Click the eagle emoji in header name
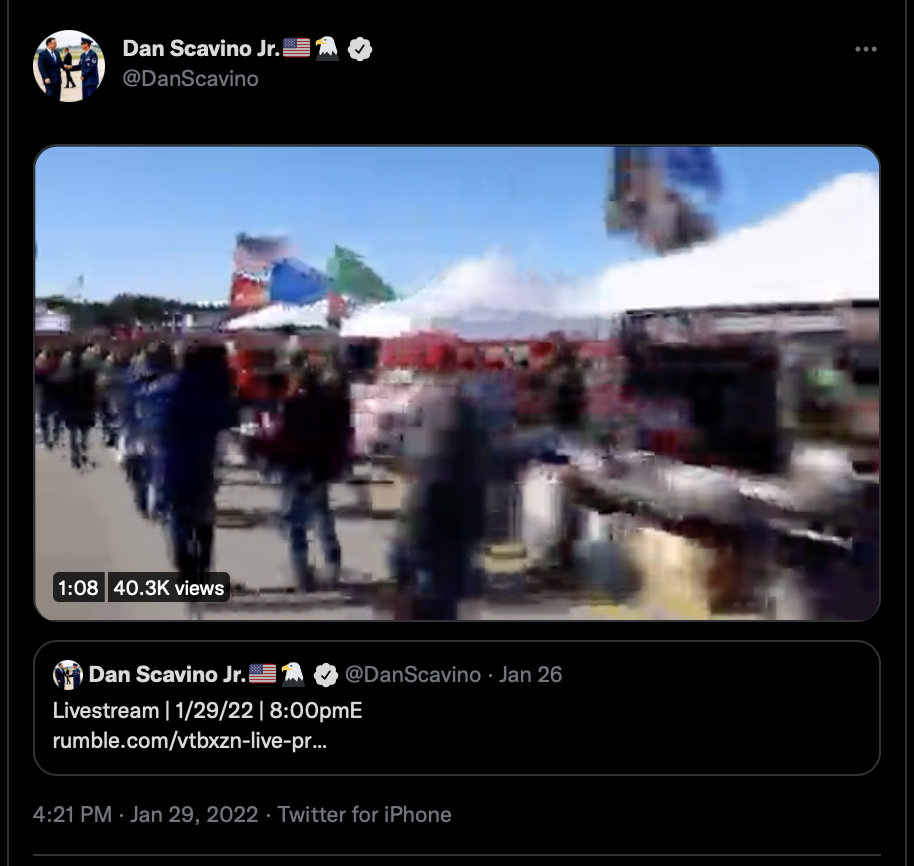The height and width of the screenshot is (866, 914). tap(327, 48)
